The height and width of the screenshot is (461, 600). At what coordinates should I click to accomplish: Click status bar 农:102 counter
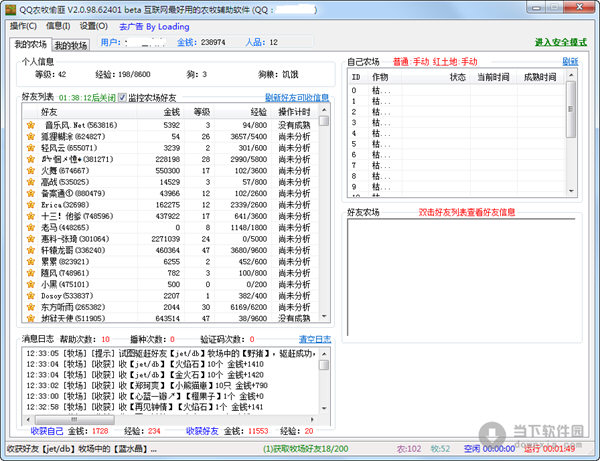pos(409,448)
